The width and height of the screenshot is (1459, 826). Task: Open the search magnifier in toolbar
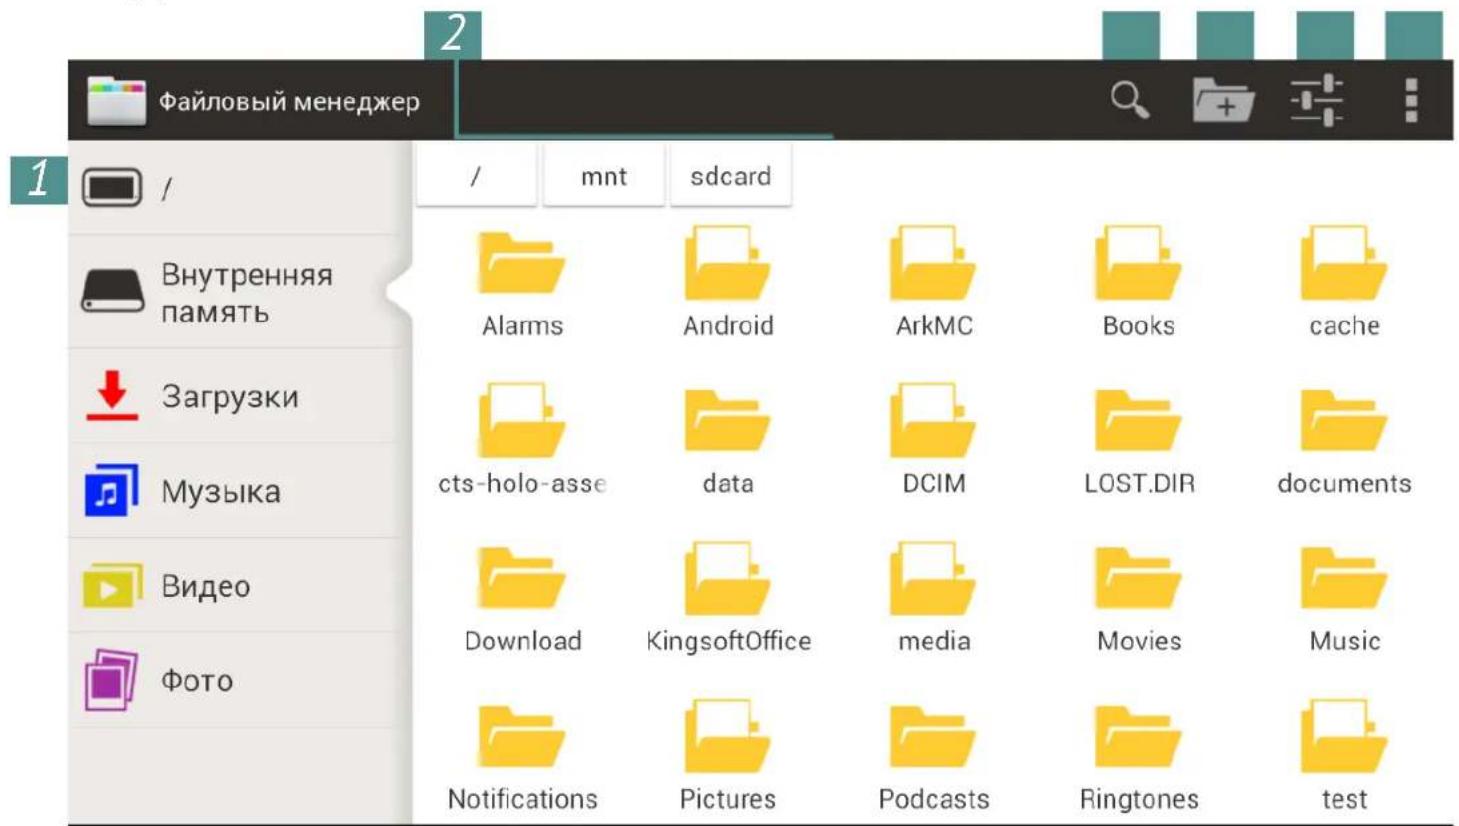tap(1130, 100)
